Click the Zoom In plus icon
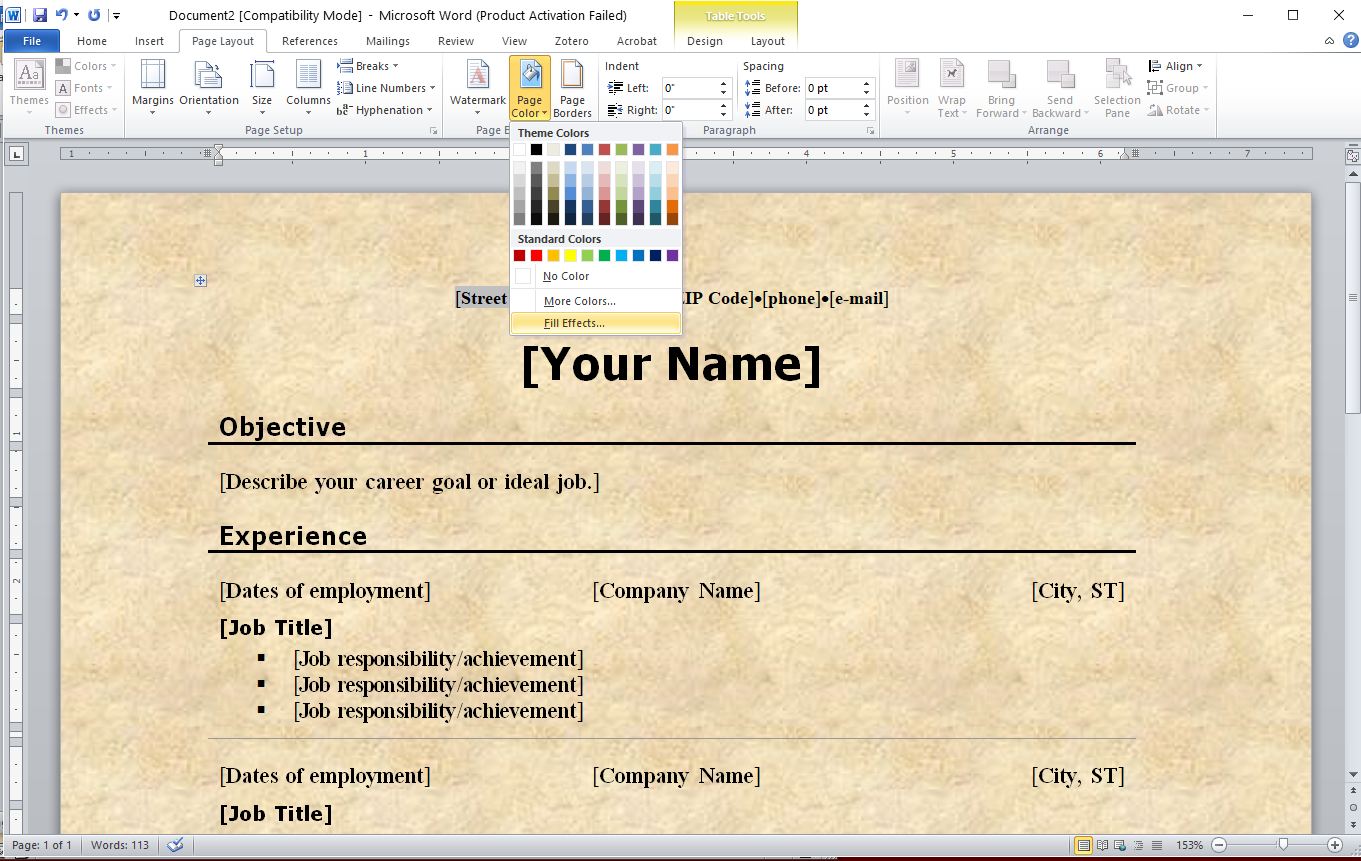This screenshot has width=1361, height=861. pyautogui.click(x=1334, y=845)
